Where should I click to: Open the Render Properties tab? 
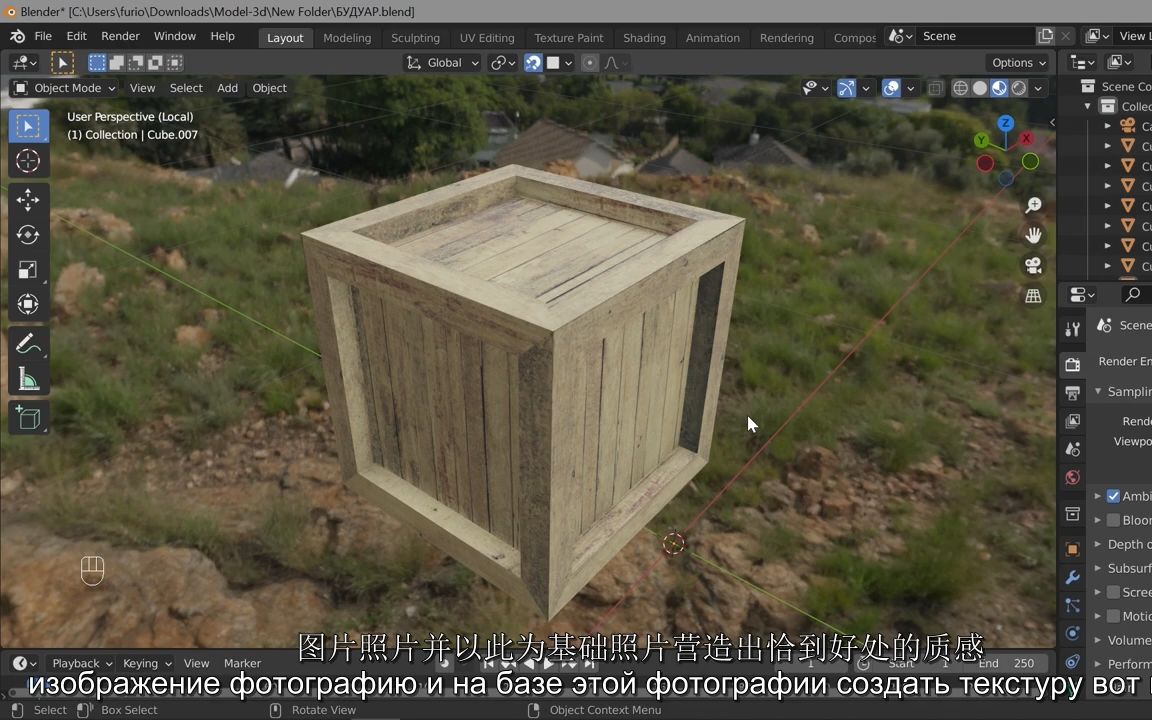coord(1072,363)
